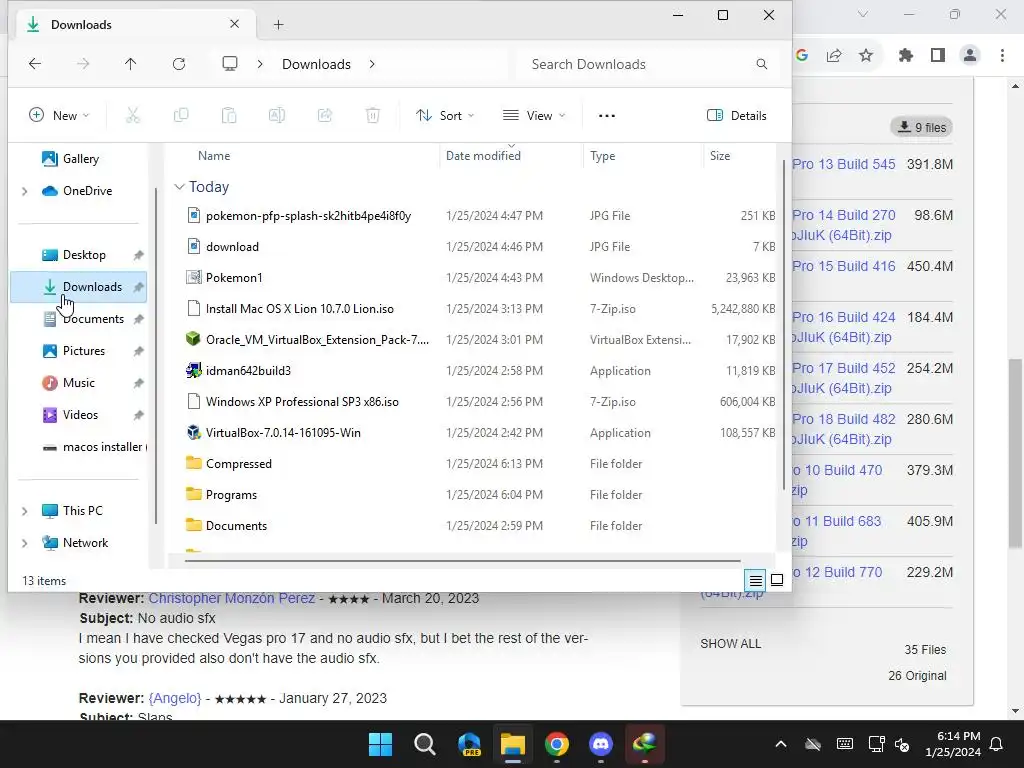Unpin Desktop using its pin icon
This screenshot has width=1024, height=768.
[x=138, y=255]
